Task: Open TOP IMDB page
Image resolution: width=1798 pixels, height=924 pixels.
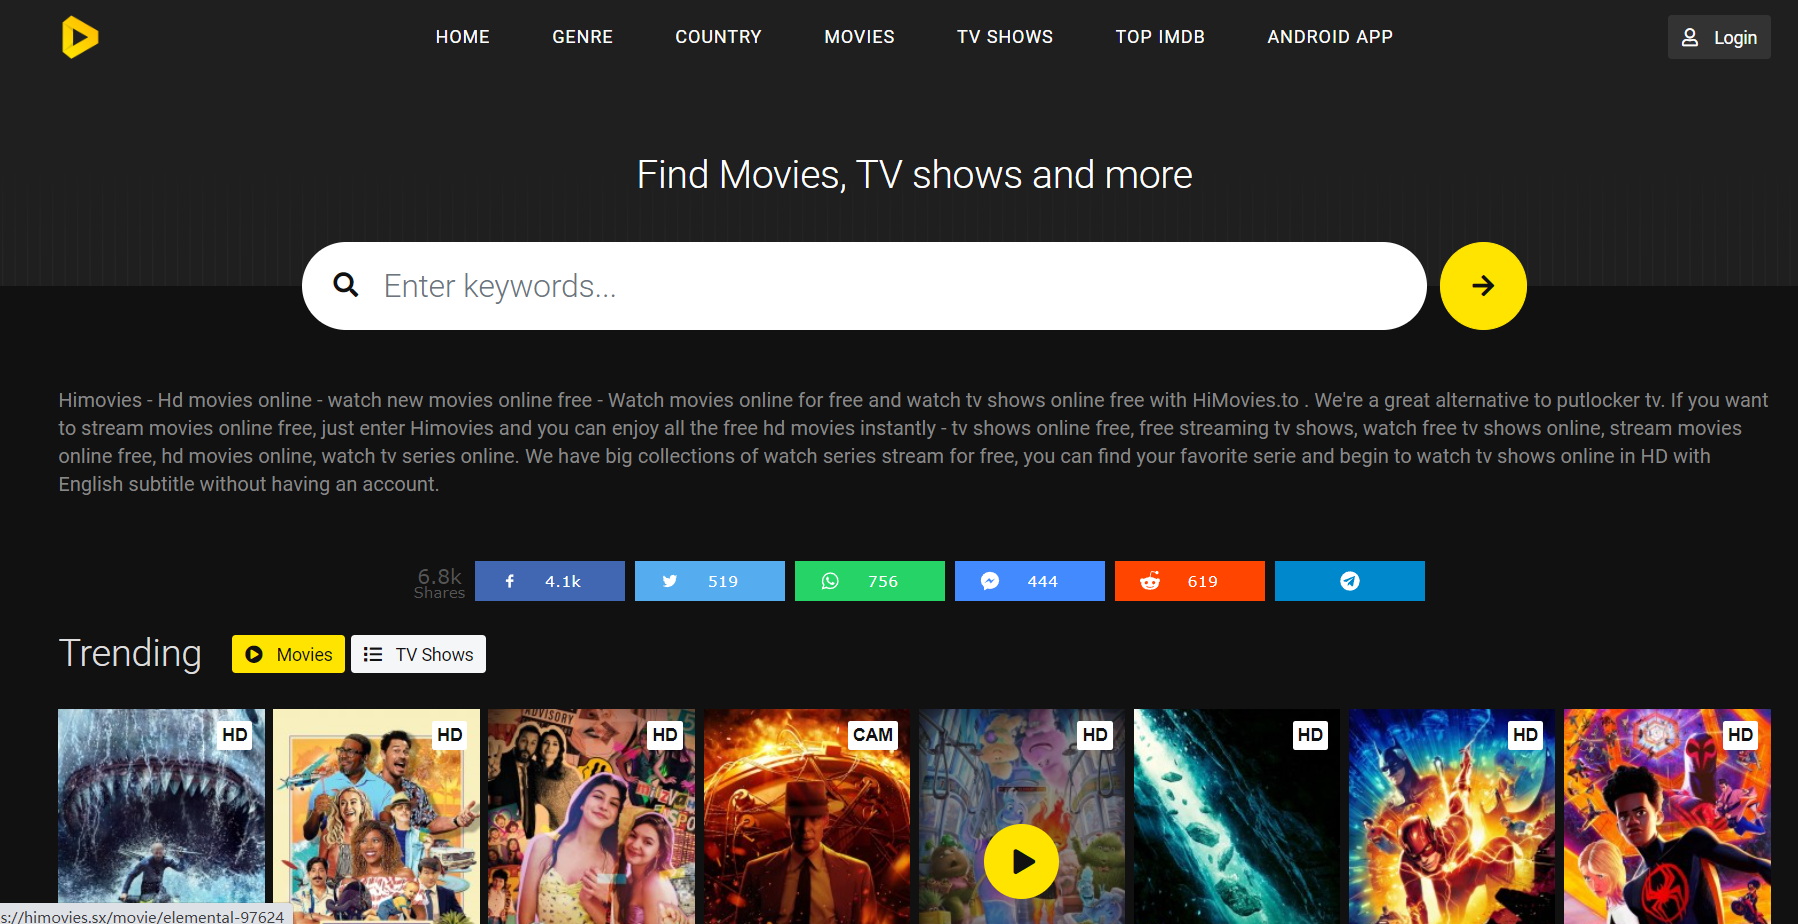Action: coord(1160,37)
